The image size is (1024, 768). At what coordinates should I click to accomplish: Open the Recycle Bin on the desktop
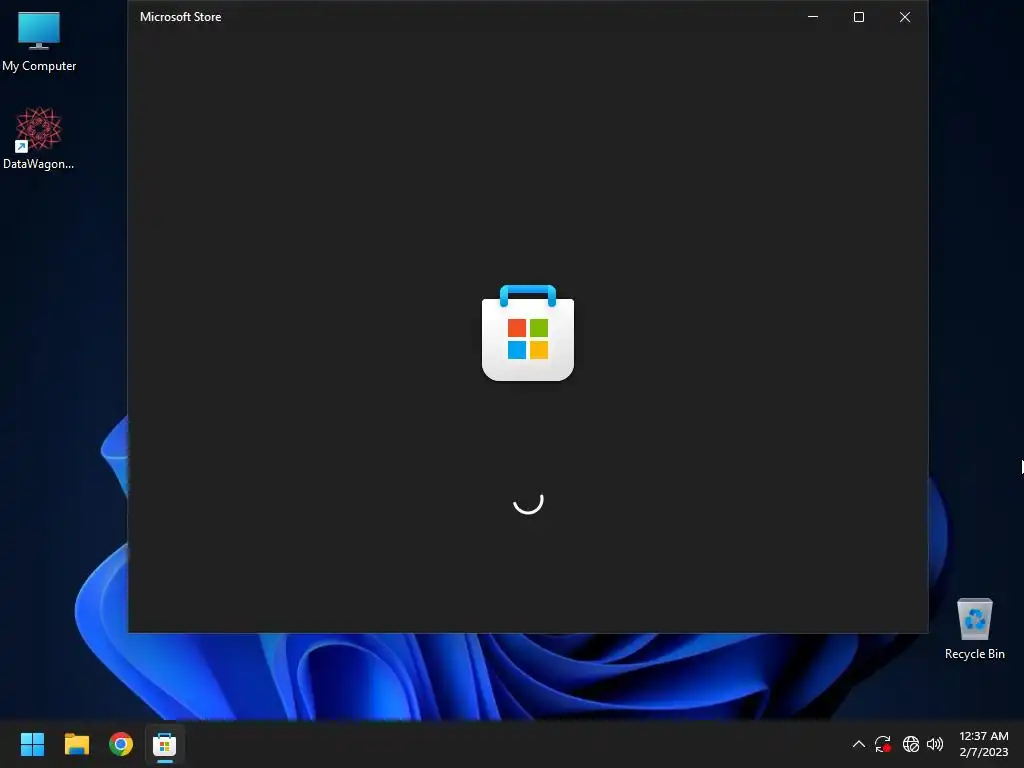click(974, 628)
